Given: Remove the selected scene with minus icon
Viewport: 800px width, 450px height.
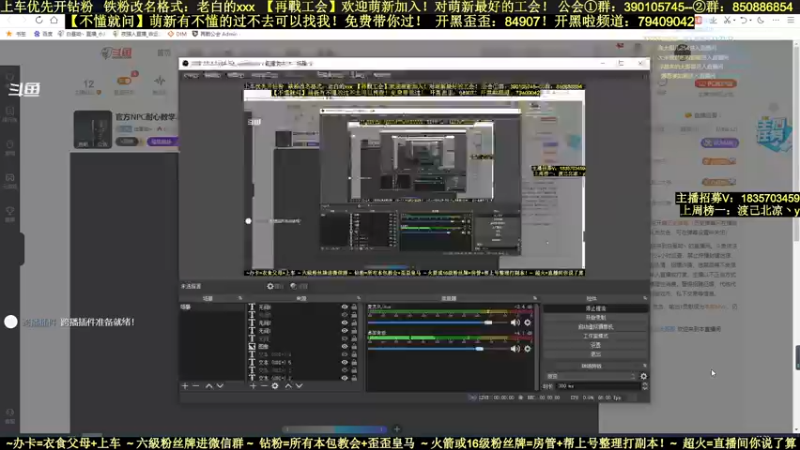Looking at the screenshot, I should pos(196,386).
